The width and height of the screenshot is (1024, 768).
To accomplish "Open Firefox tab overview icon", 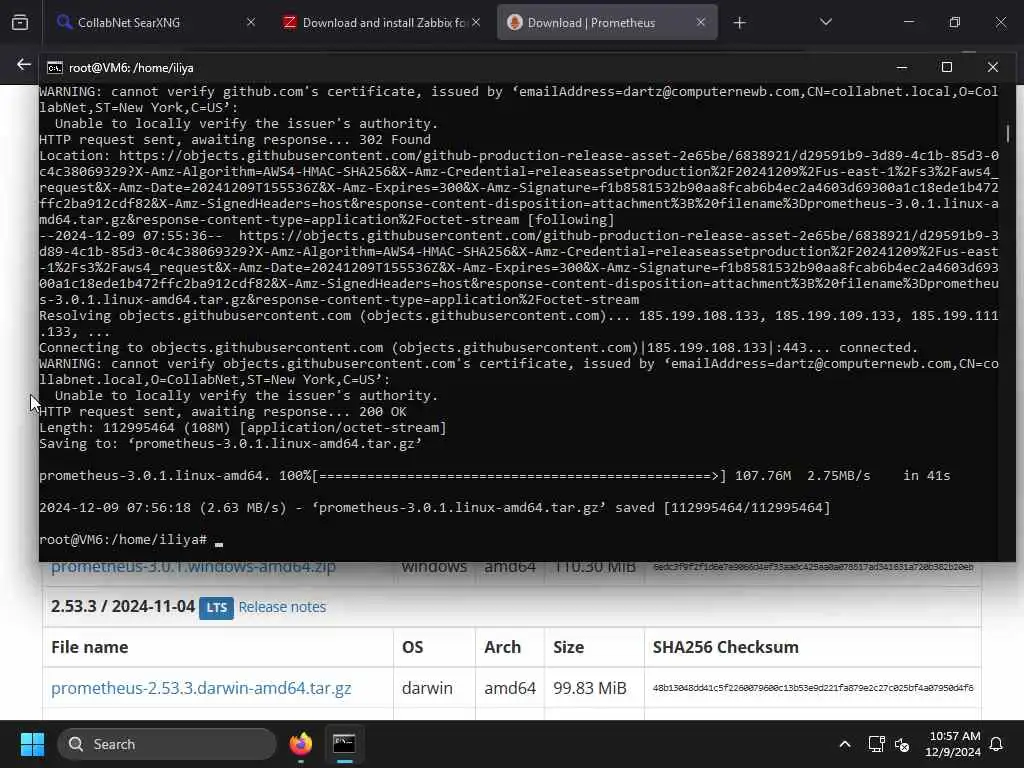I will [20, 23].
